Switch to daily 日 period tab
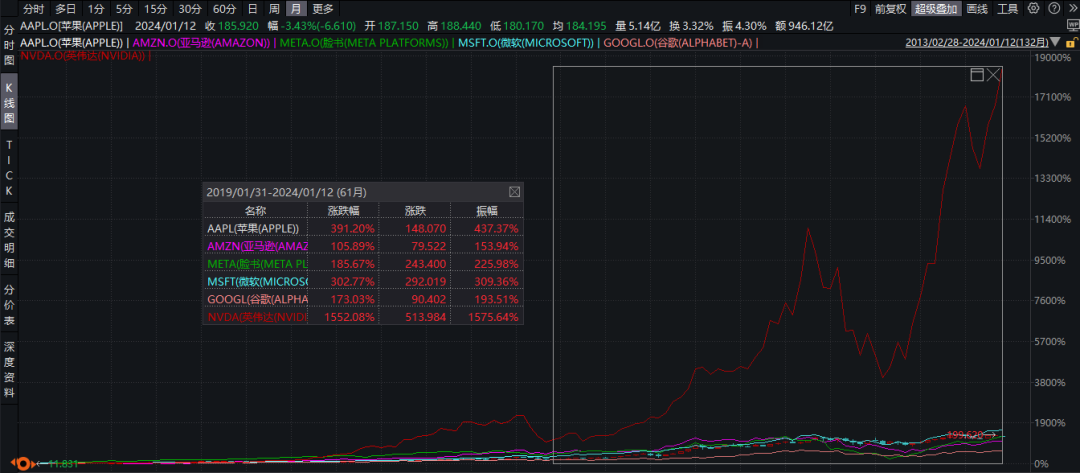1080x473 pixels. [x=253, y=9]
